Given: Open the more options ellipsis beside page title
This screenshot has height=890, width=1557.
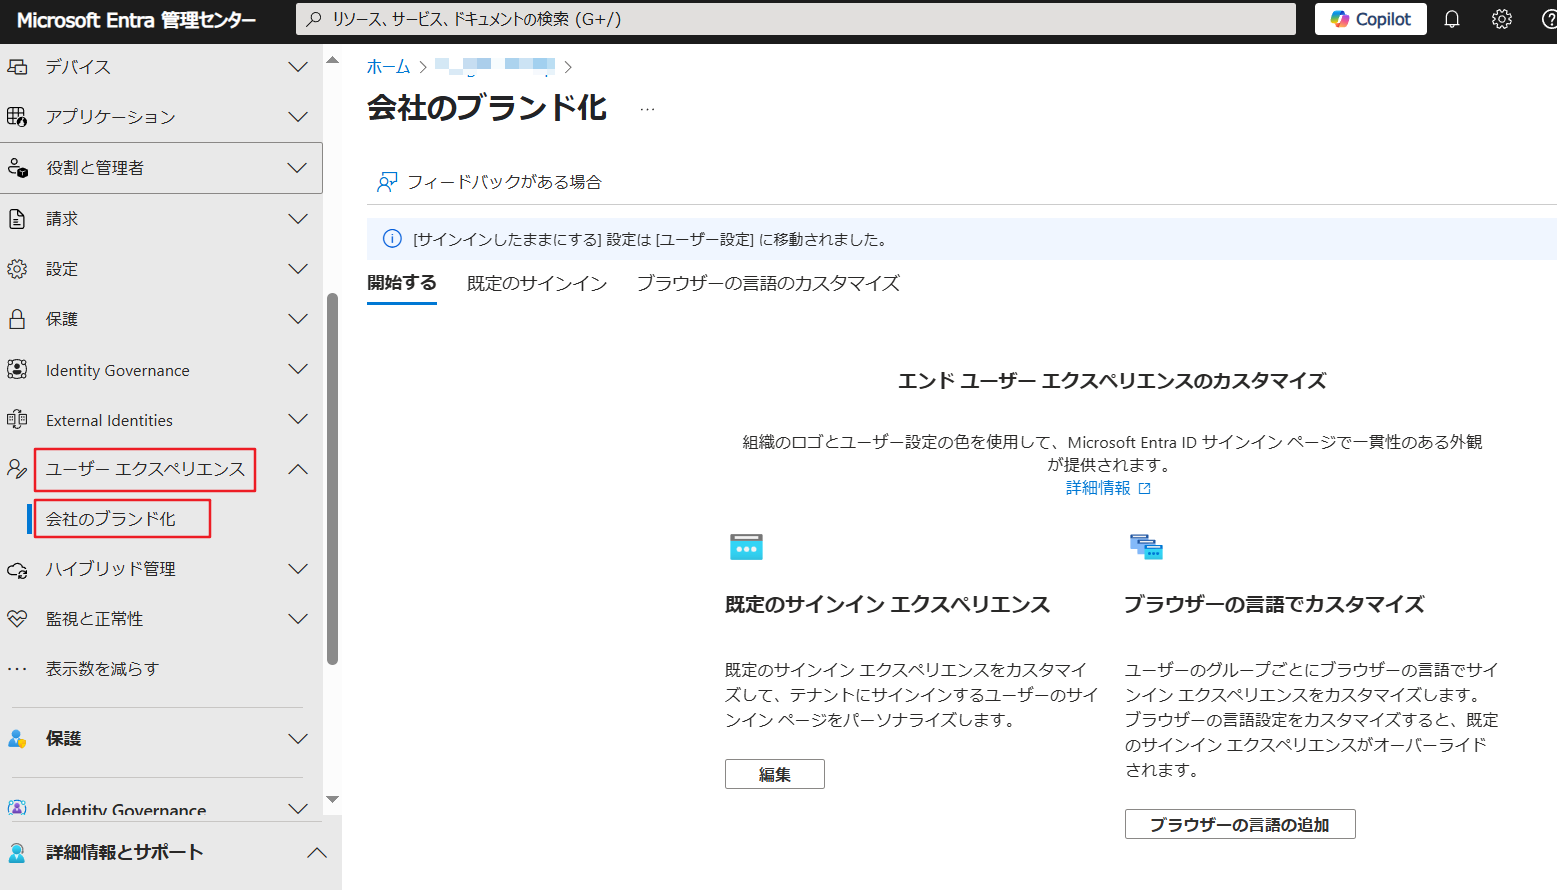Looking at the screenshot, I should (647, 109).
